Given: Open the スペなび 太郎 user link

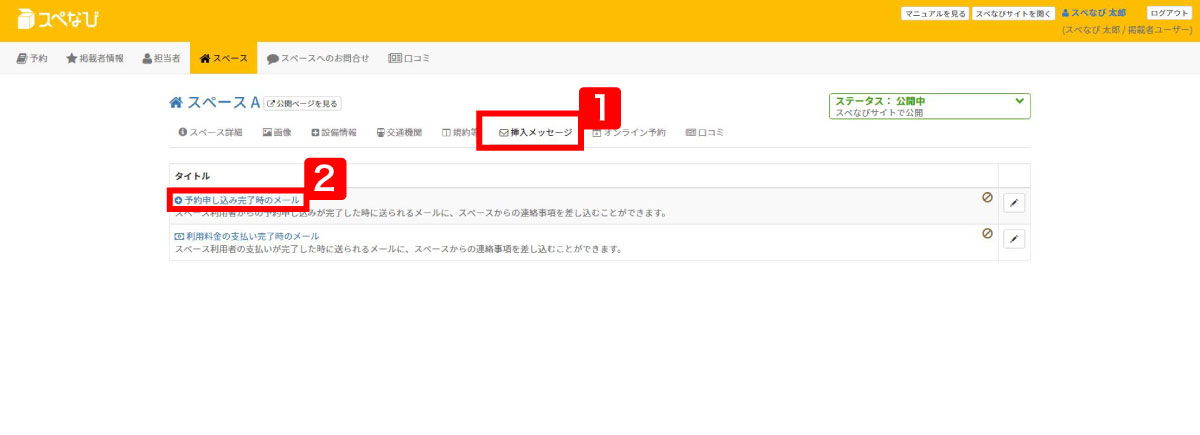Looking at the screenshot, I should pyautogui.click(x=1093, y=14).
